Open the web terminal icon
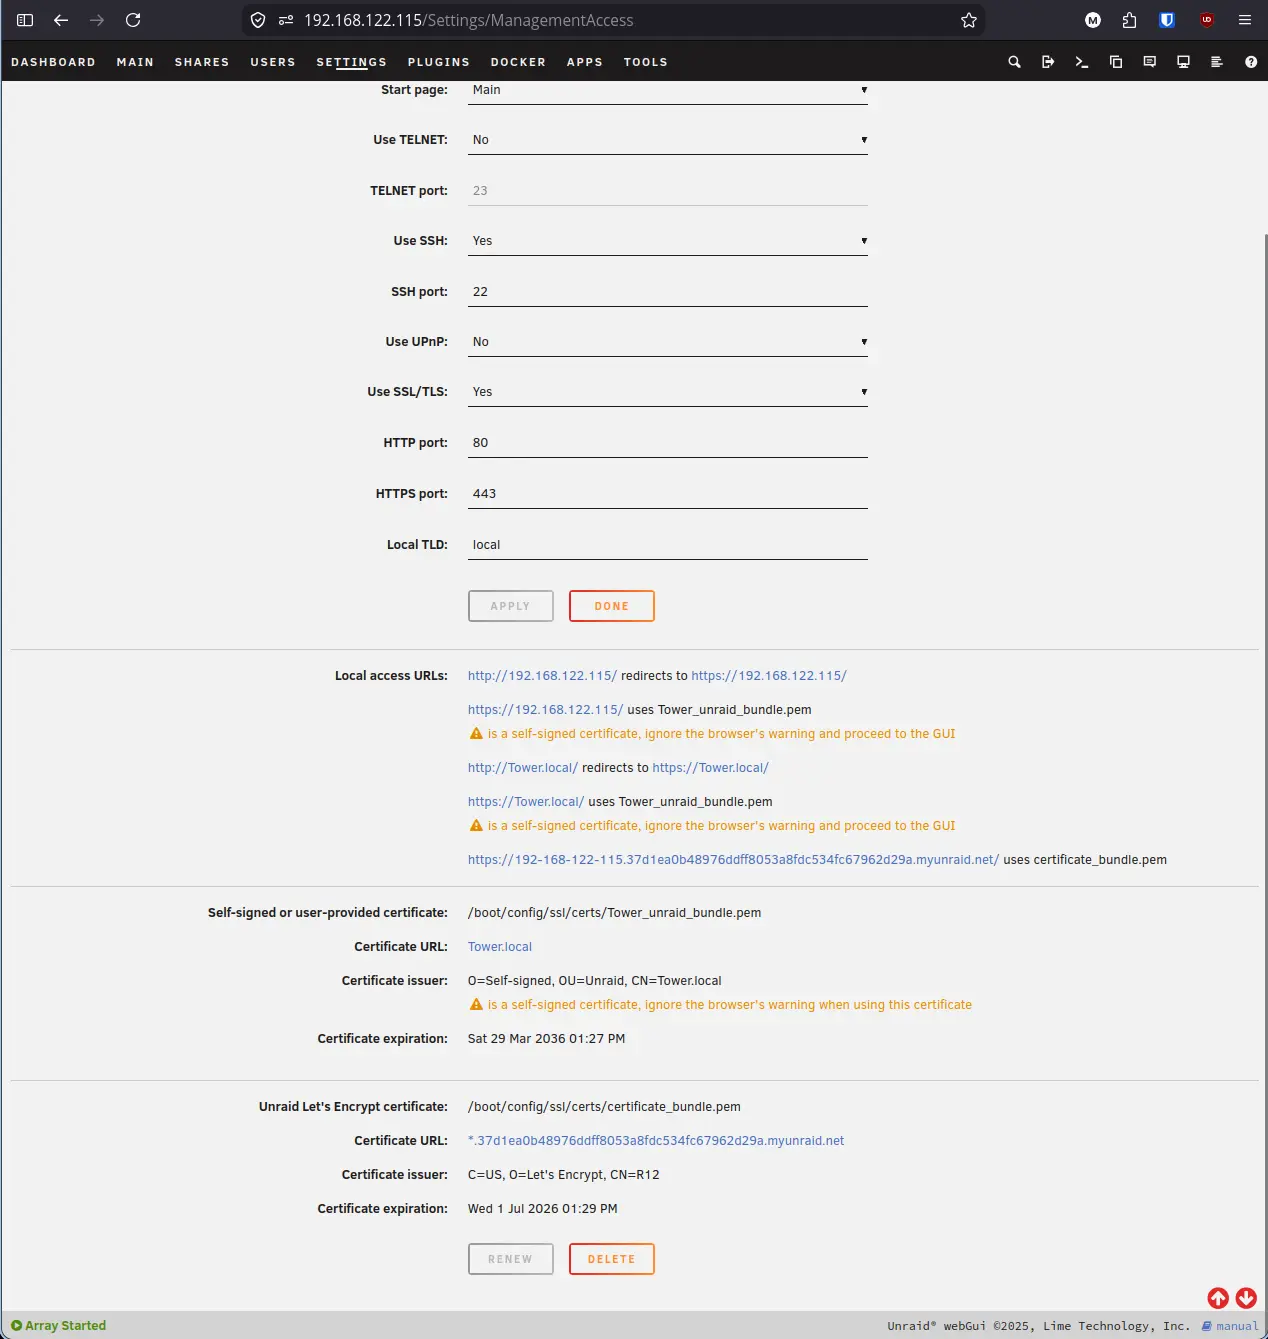Viewport: 1268px width, 1339px height. [1082, 62]
